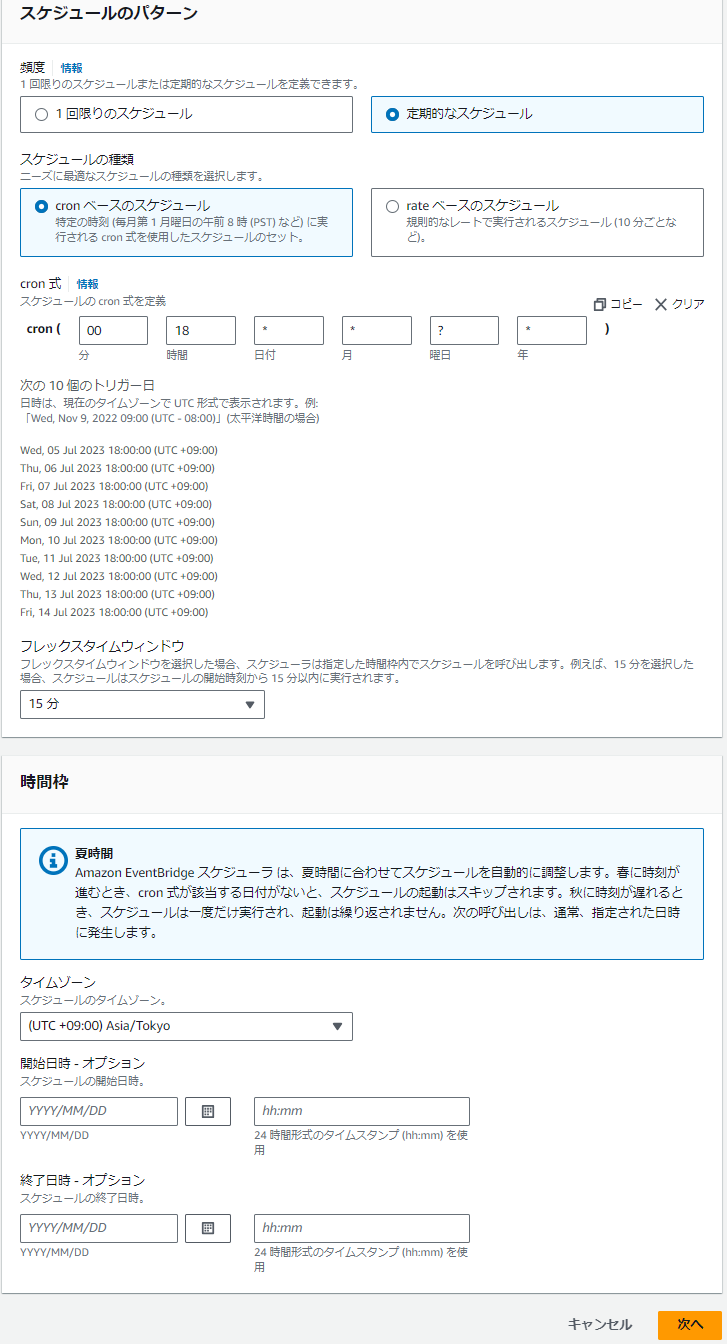Select the one-time schedule radio option
The width and height of the screenshot is (727, 1344).
point(41,115)
